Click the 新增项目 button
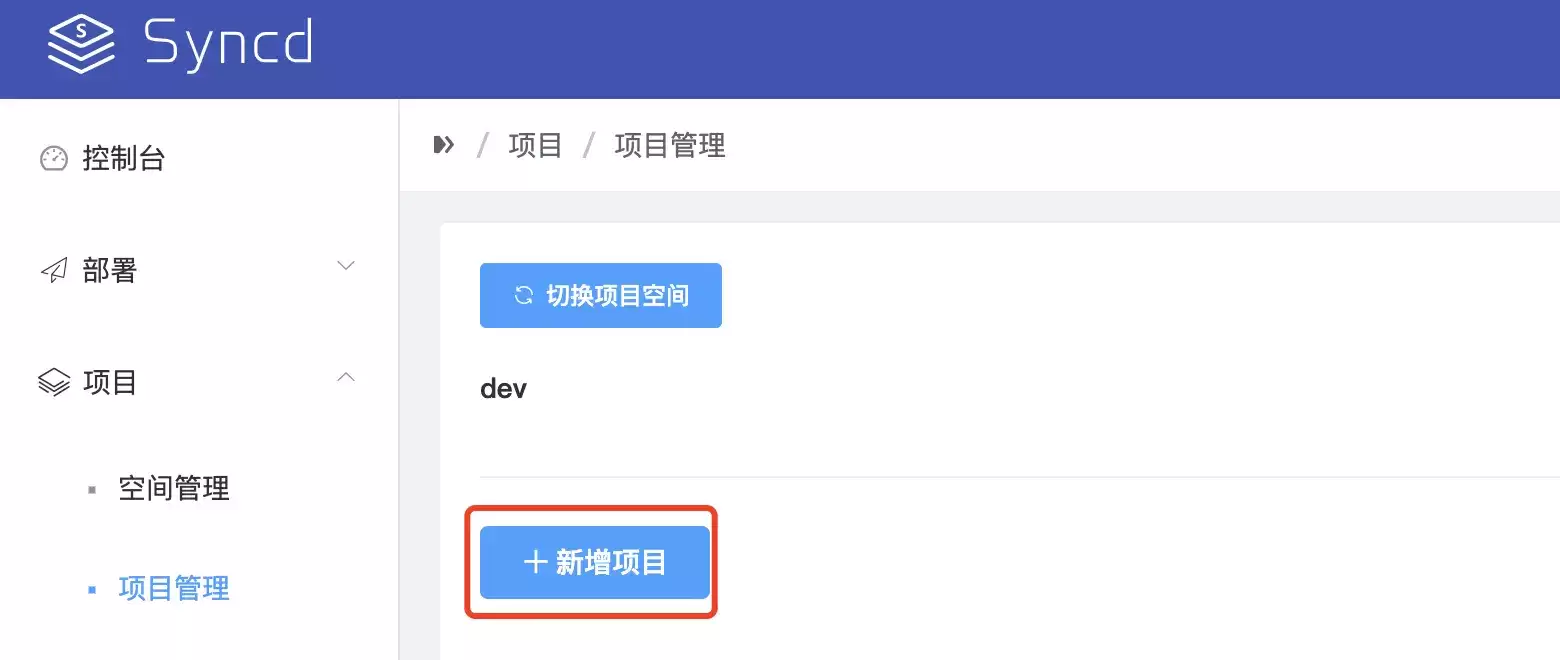 (595, 562)
